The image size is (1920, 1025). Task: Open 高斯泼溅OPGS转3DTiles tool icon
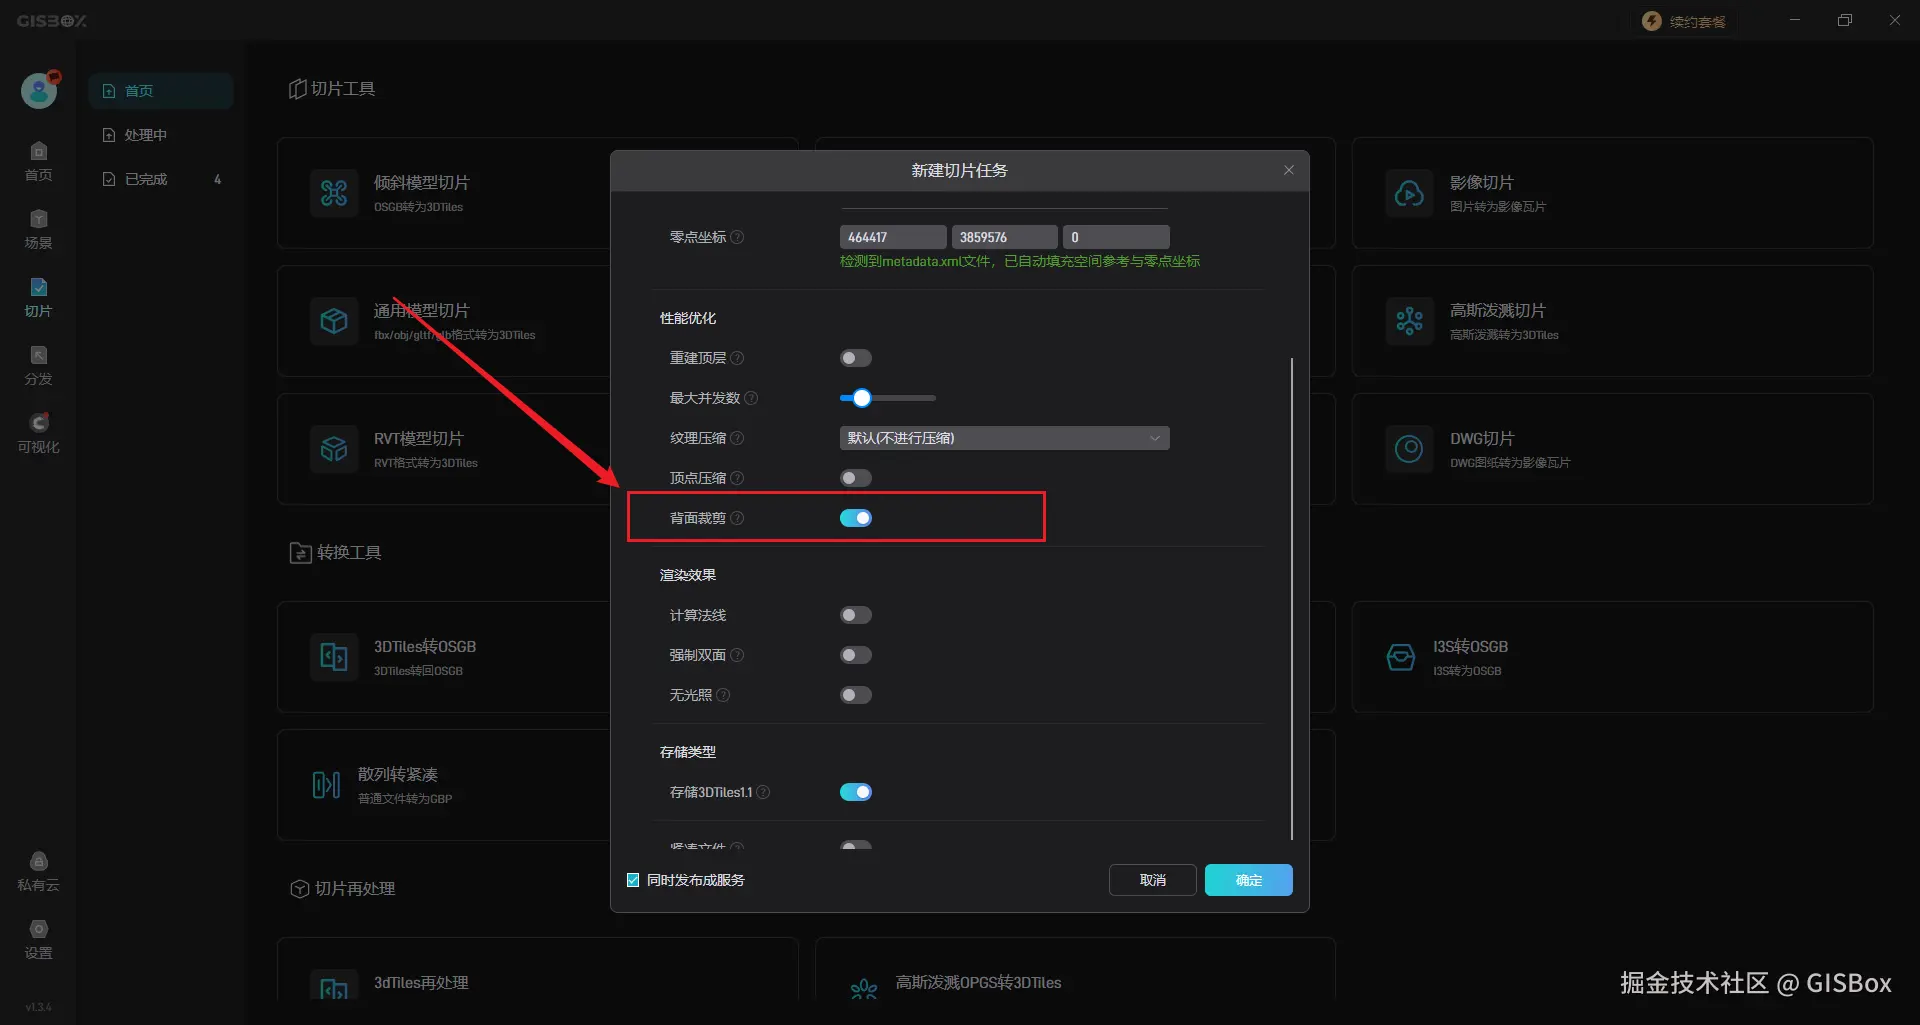click(864, 988)
